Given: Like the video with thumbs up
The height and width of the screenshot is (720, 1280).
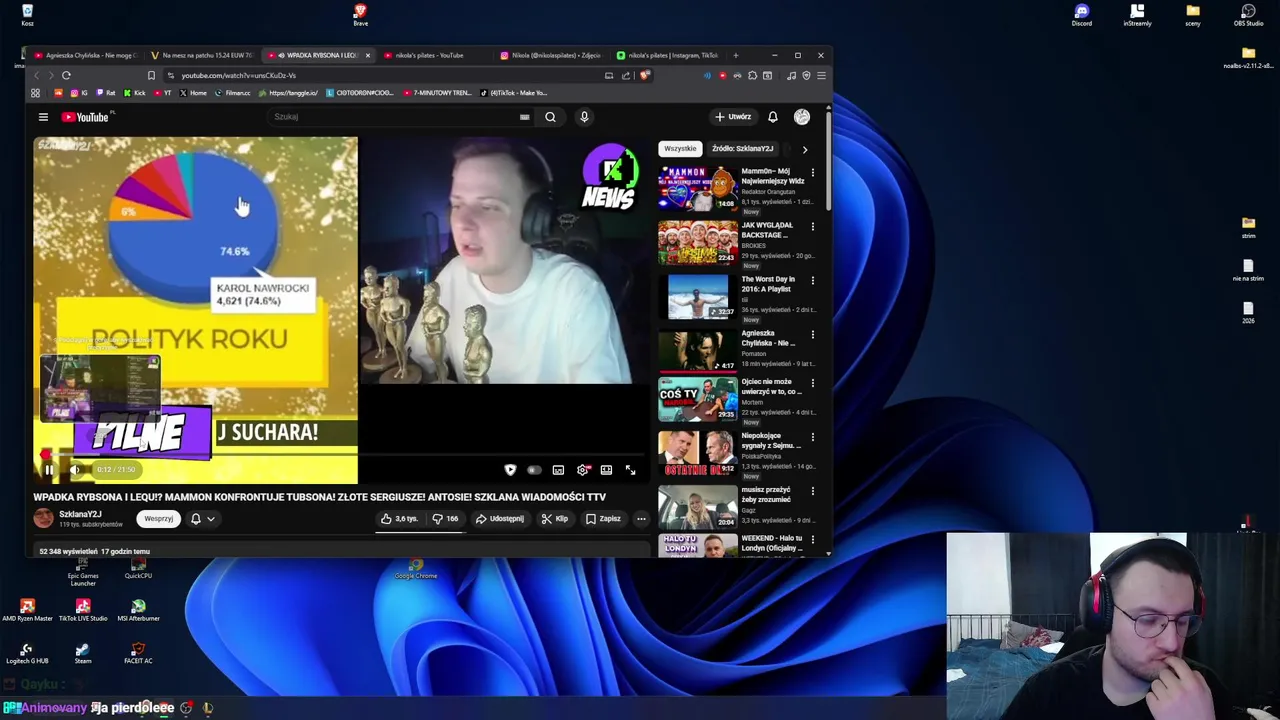Looking at the screenshot, I should [x=400, y=519].
